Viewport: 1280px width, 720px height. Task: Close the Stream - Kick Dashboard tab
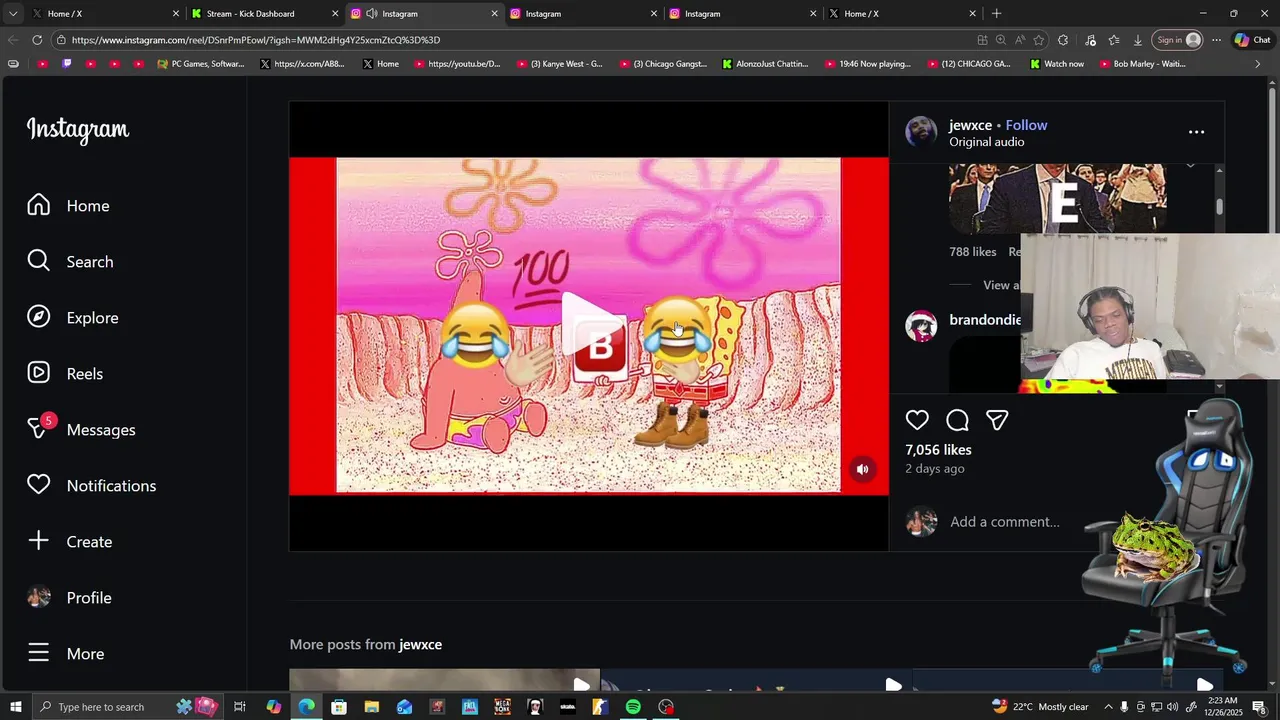pyautogui.click(x=335, y=14)
